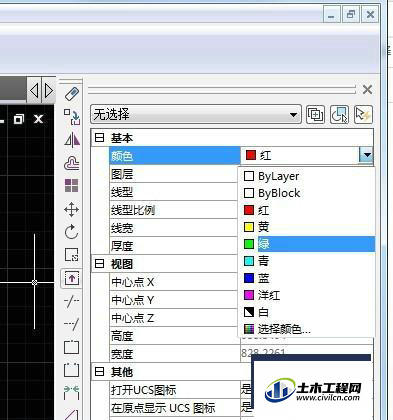Screen dimensions: 393x420
Task: Close the main application window
Action: tap(370, 15)
